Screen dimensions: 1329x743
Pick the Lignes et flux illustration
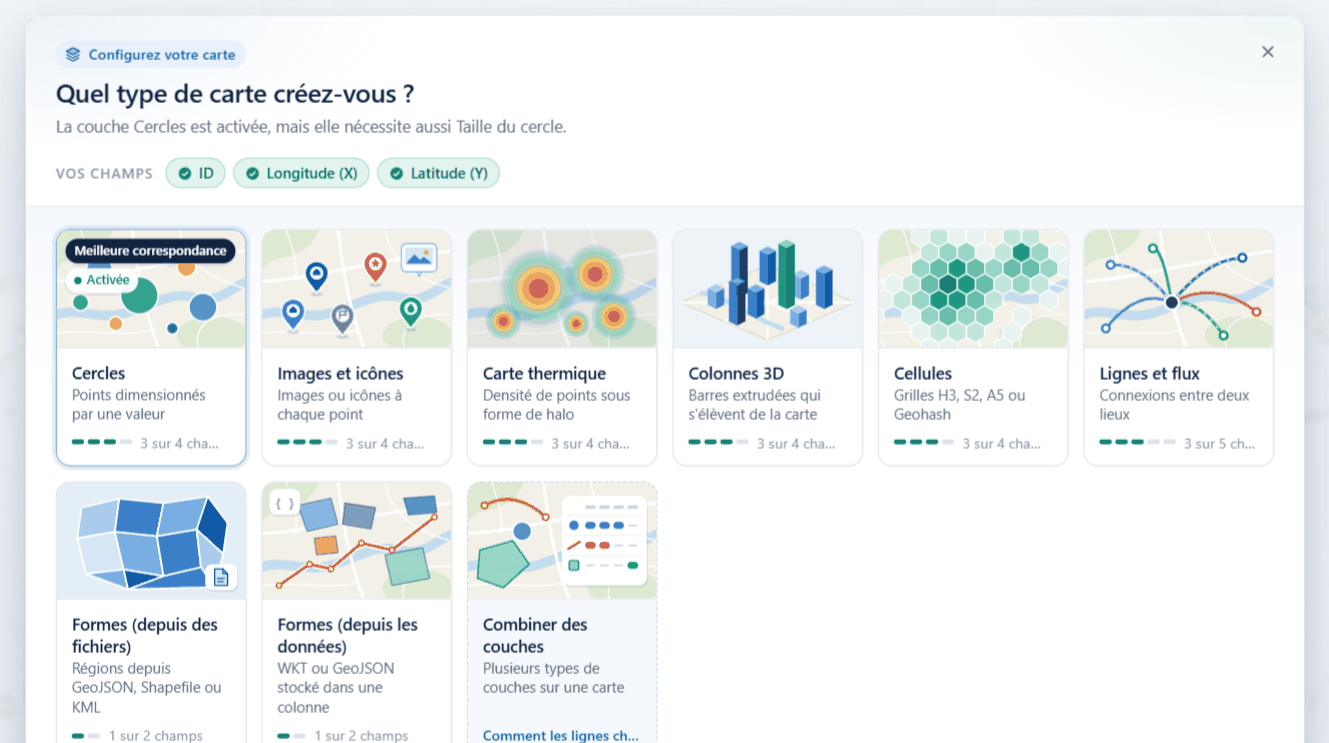click(1179, 289)
